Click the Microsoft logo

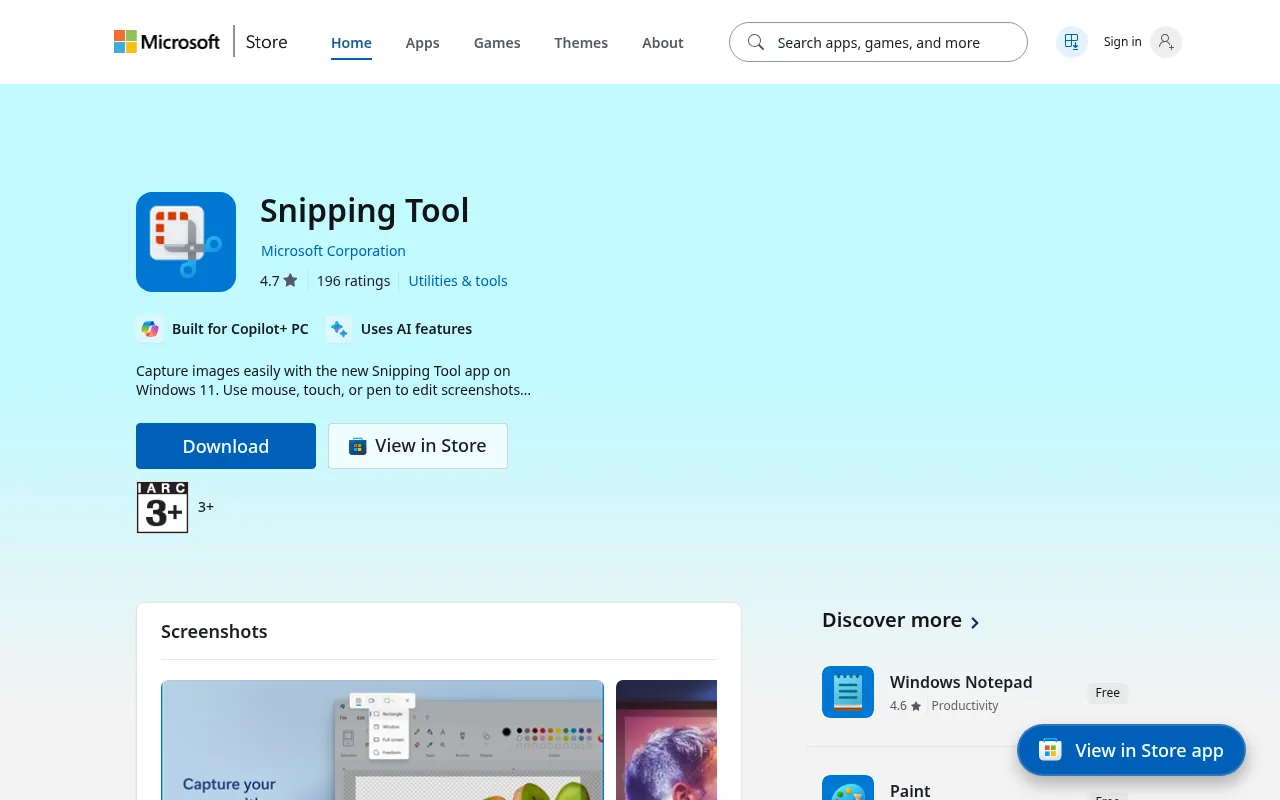tap(167, 42)
